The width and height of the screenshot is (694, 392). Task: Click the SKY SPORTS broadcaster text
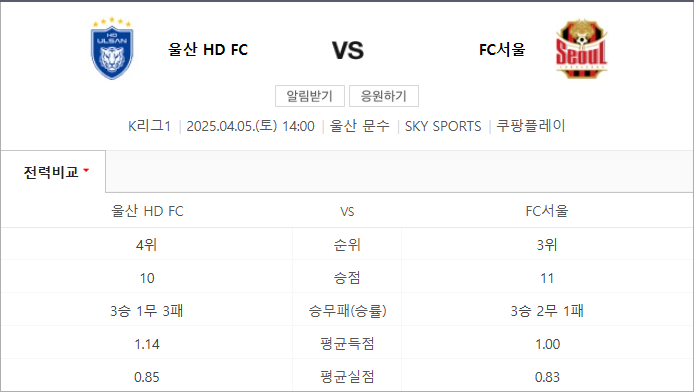(443, 126)
